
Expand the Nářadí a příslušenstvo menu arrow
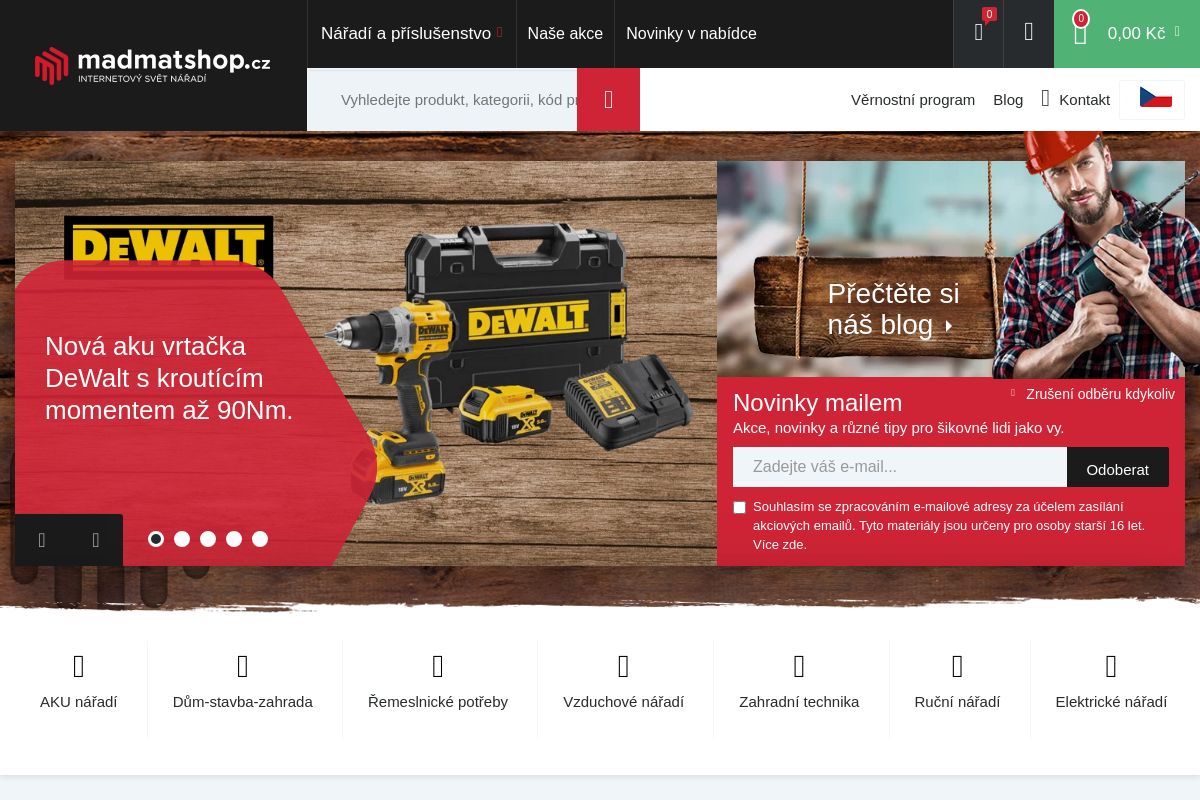(500, 33)
